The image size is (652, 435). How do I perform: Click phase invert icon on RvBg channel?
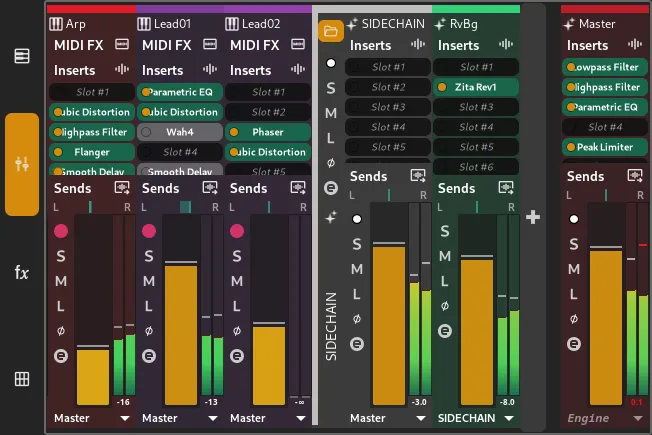pyautogui.click(x=445, y=306)
